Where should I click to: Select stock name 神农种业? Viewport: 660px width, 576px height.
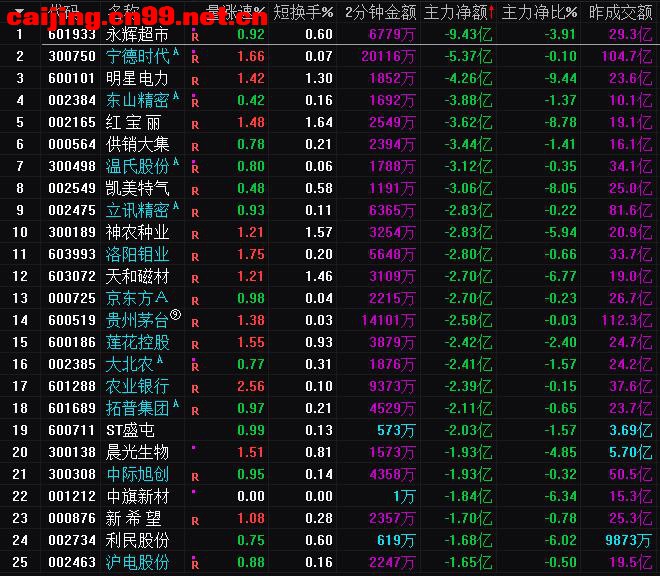137,232
